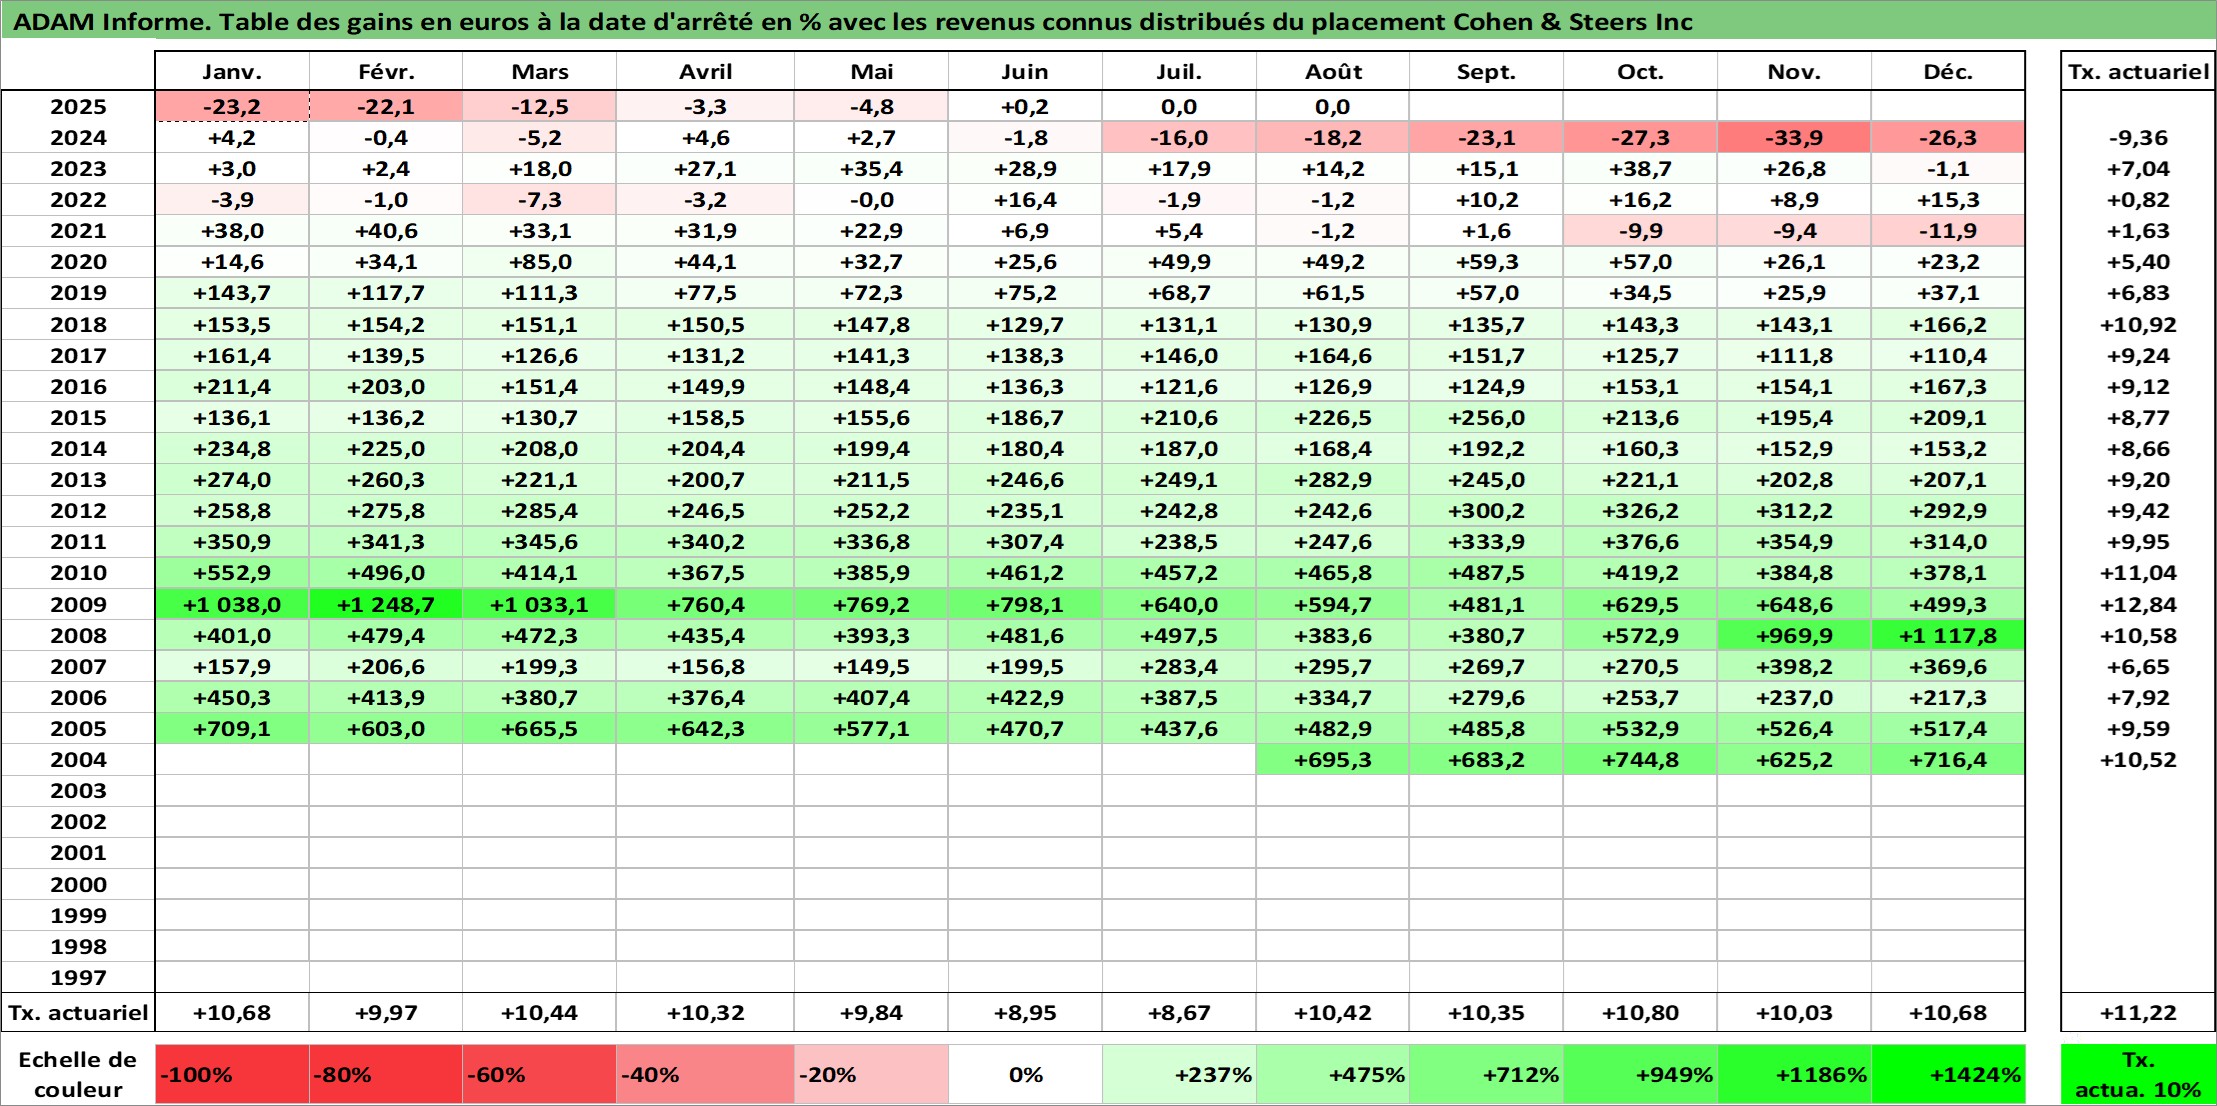
Task: Click the 'Tx. actuariel' bottom row label
Action: click(78, 1013)
